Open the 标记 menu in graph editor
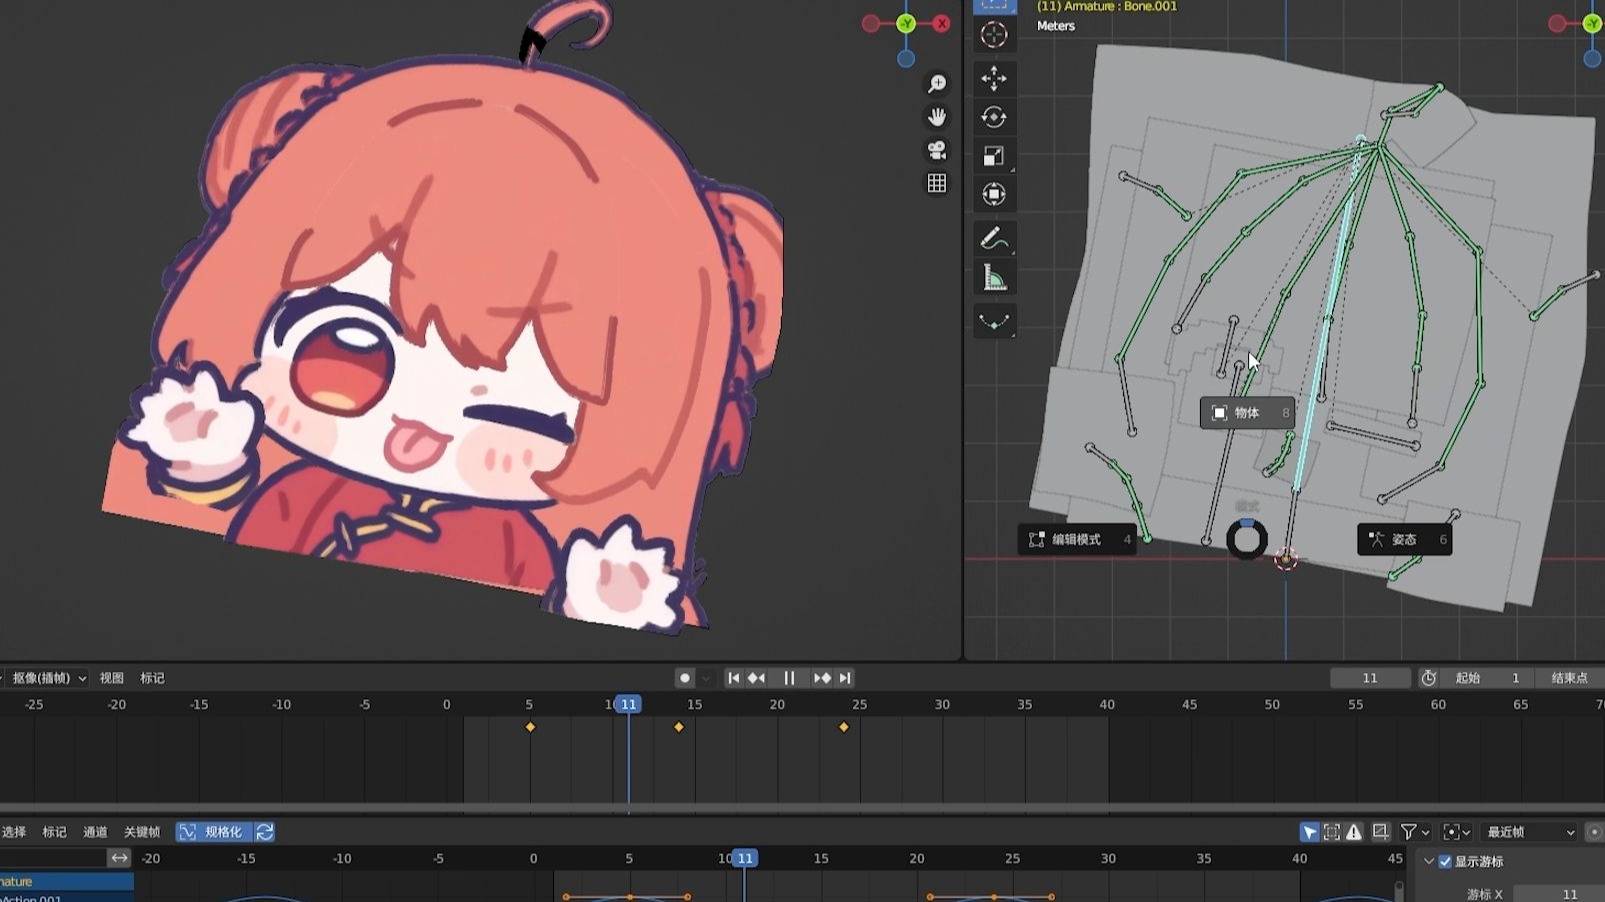This screenshot has height=902, width=1605. 54,832
